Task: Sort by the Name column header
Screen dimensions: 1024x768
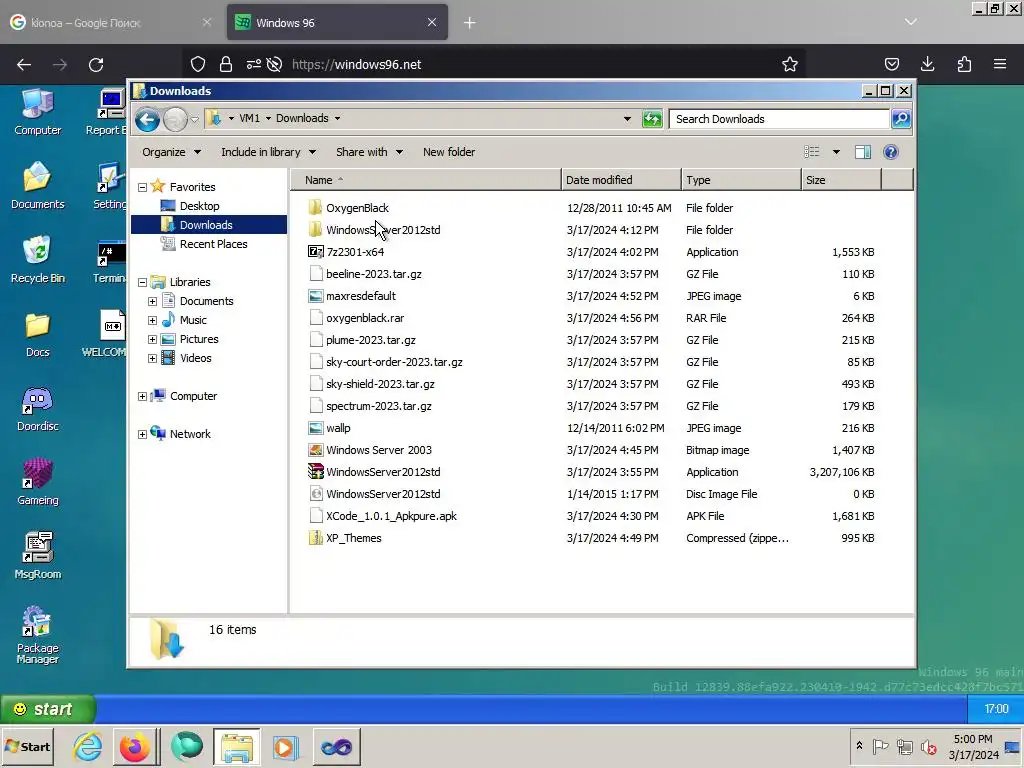Action: [425, 180]
